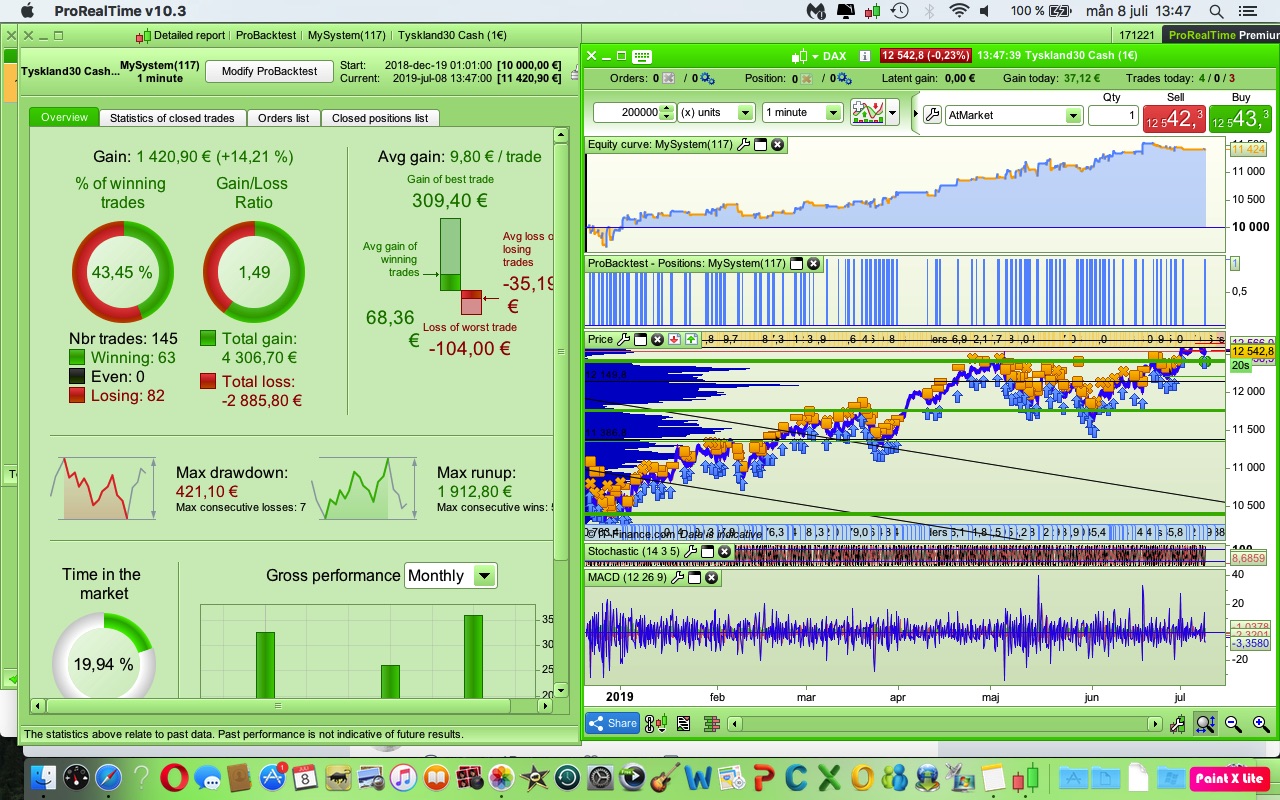Select the auto-fit zoom icon near bottom right
This screenshot has height=800, width=1280.
(x=1205, y=723)
